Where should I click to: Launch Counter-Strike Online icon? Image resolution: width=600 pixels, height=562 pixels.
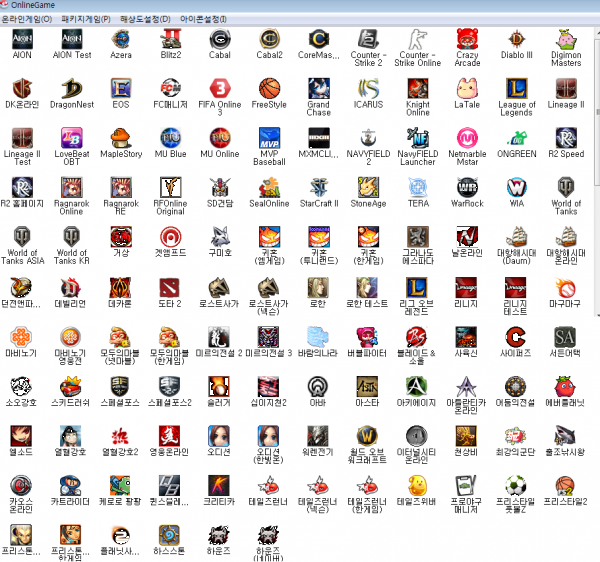417,39
